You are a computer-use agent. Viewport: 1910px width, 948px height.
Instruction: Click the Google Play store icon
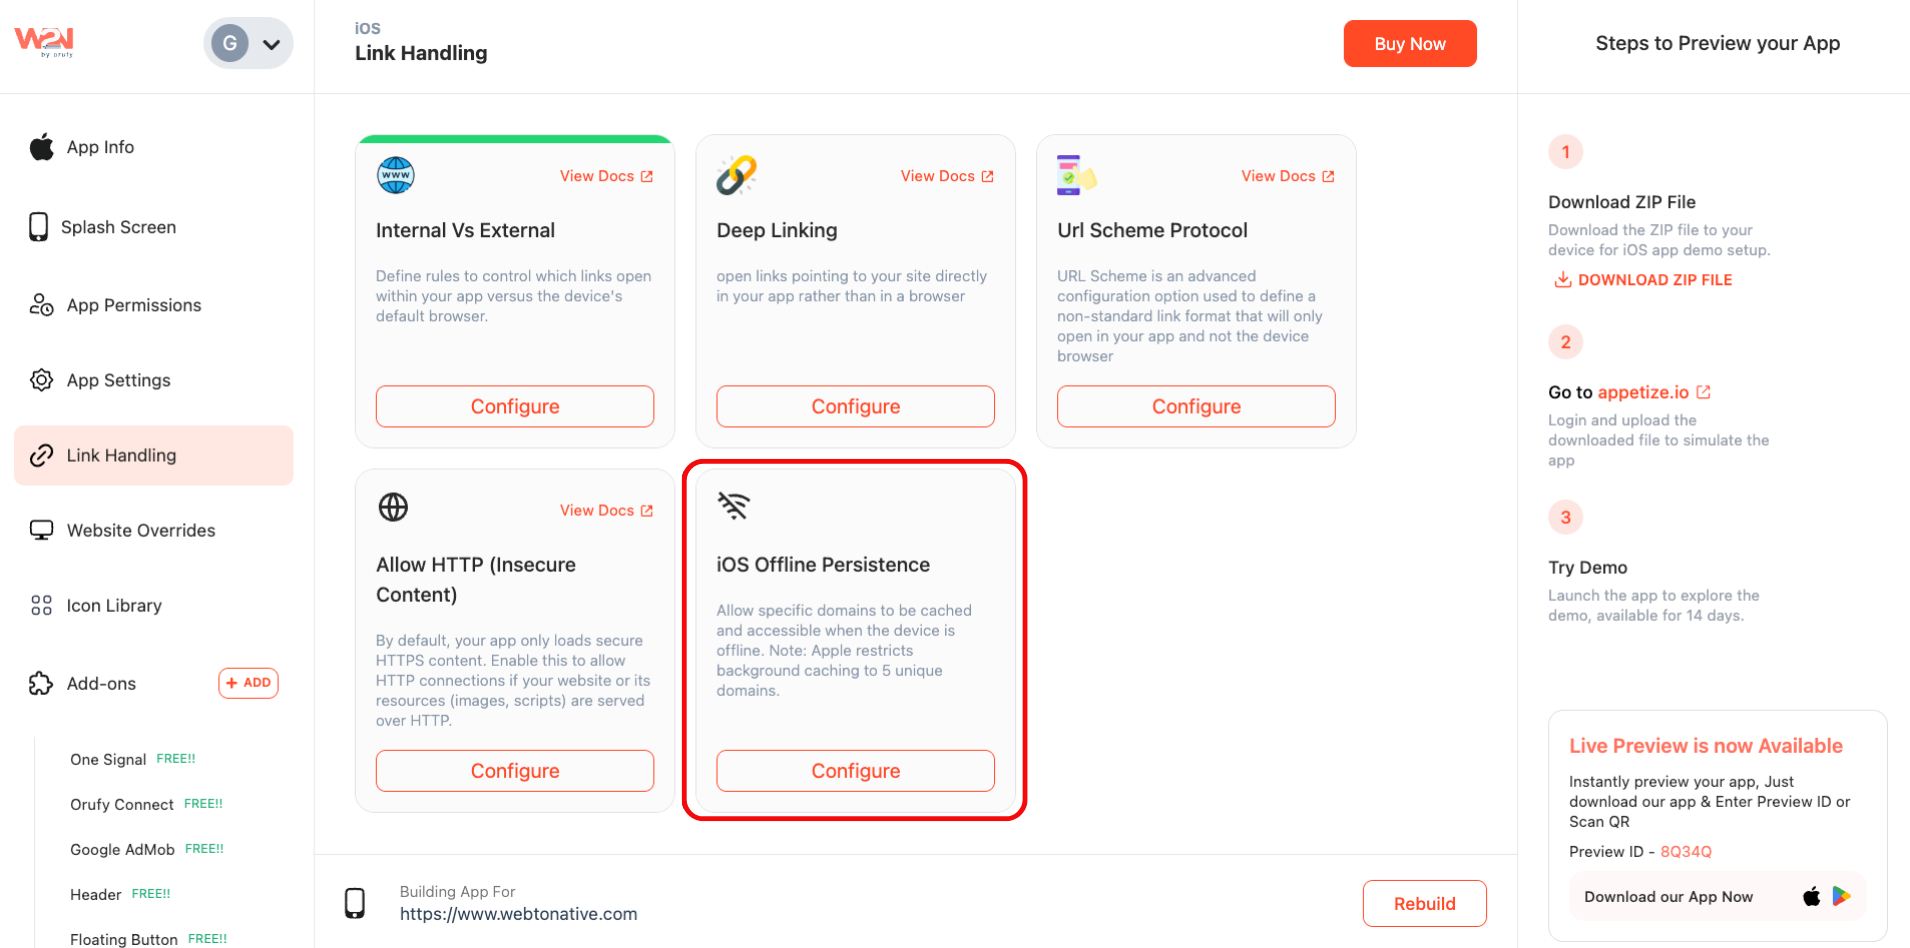click(1841, 896)
